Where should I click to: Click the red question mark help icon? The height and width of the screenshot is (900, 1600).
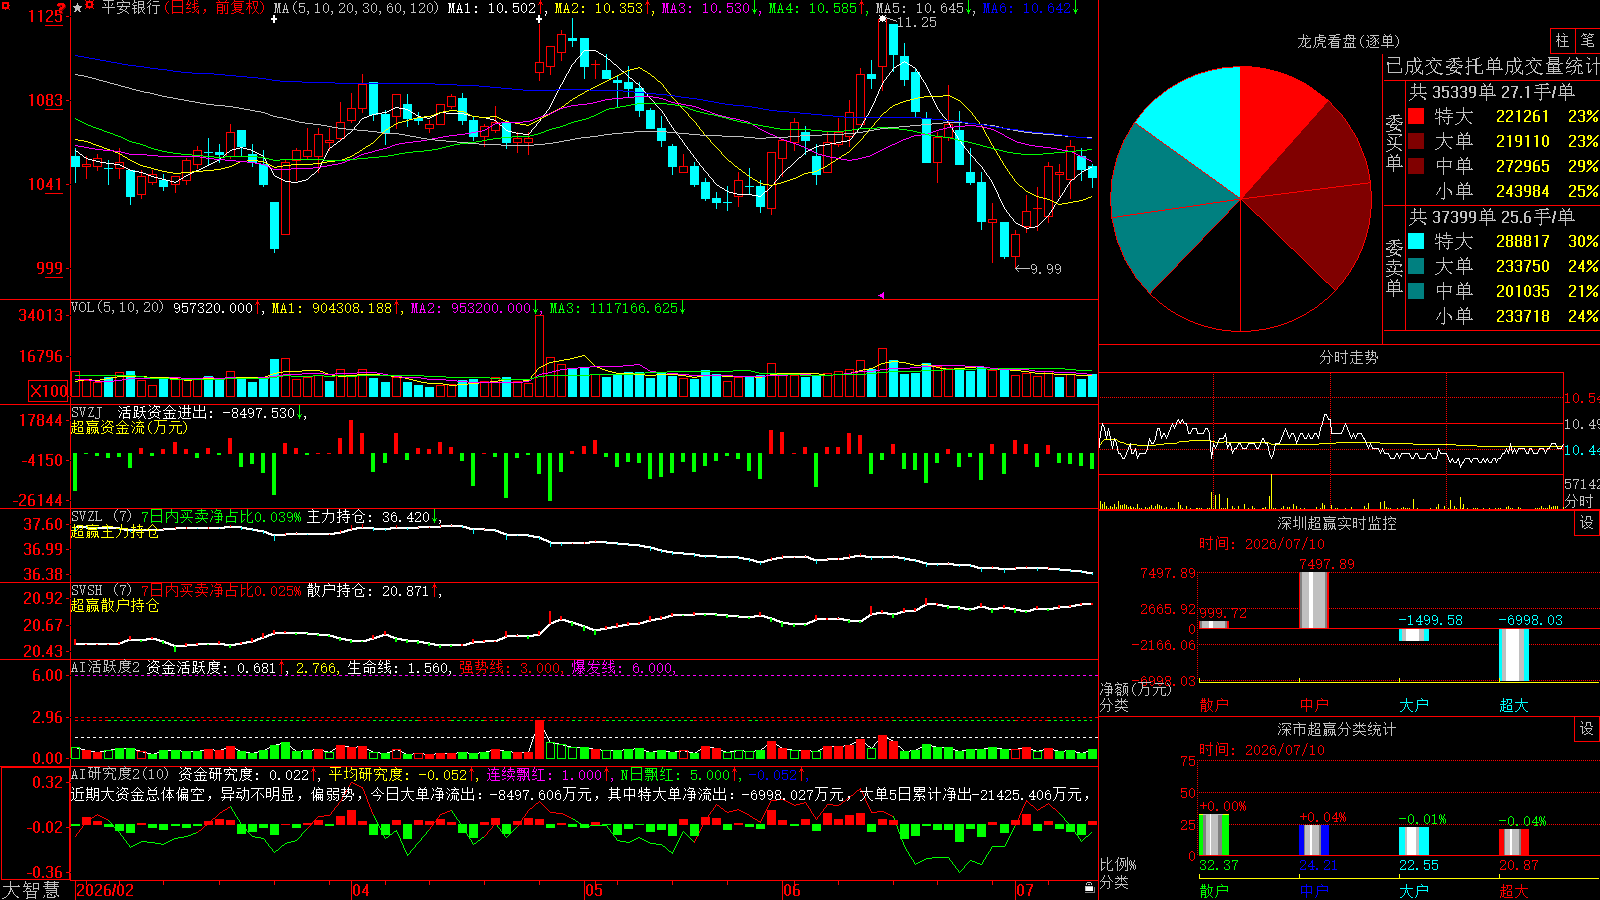(61, 7)
